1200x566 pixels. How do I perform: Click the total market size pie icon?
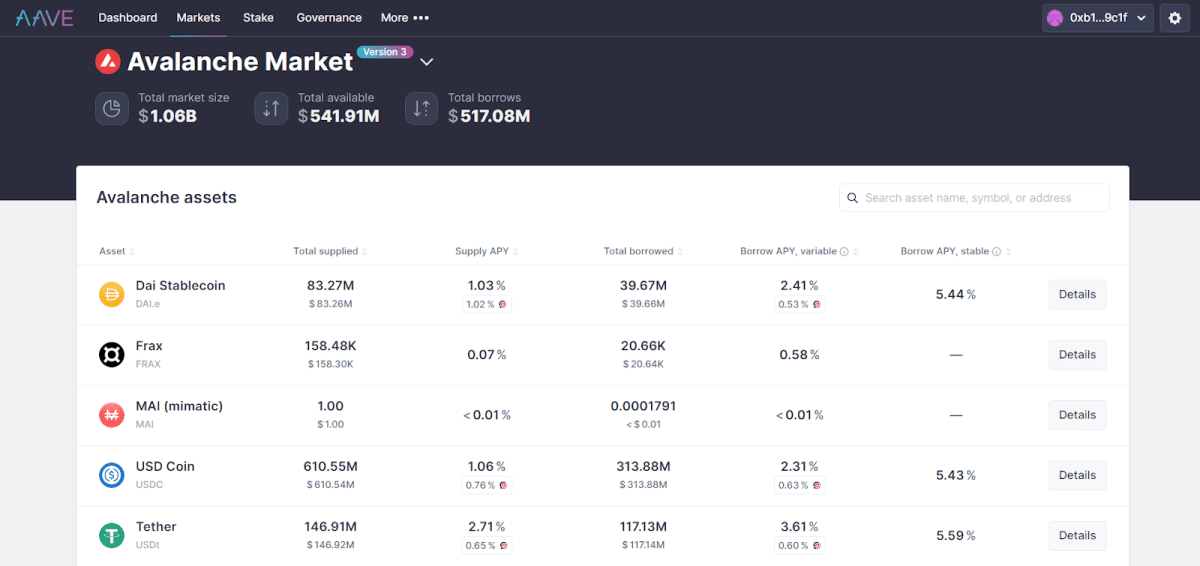(x=112, y=108)
